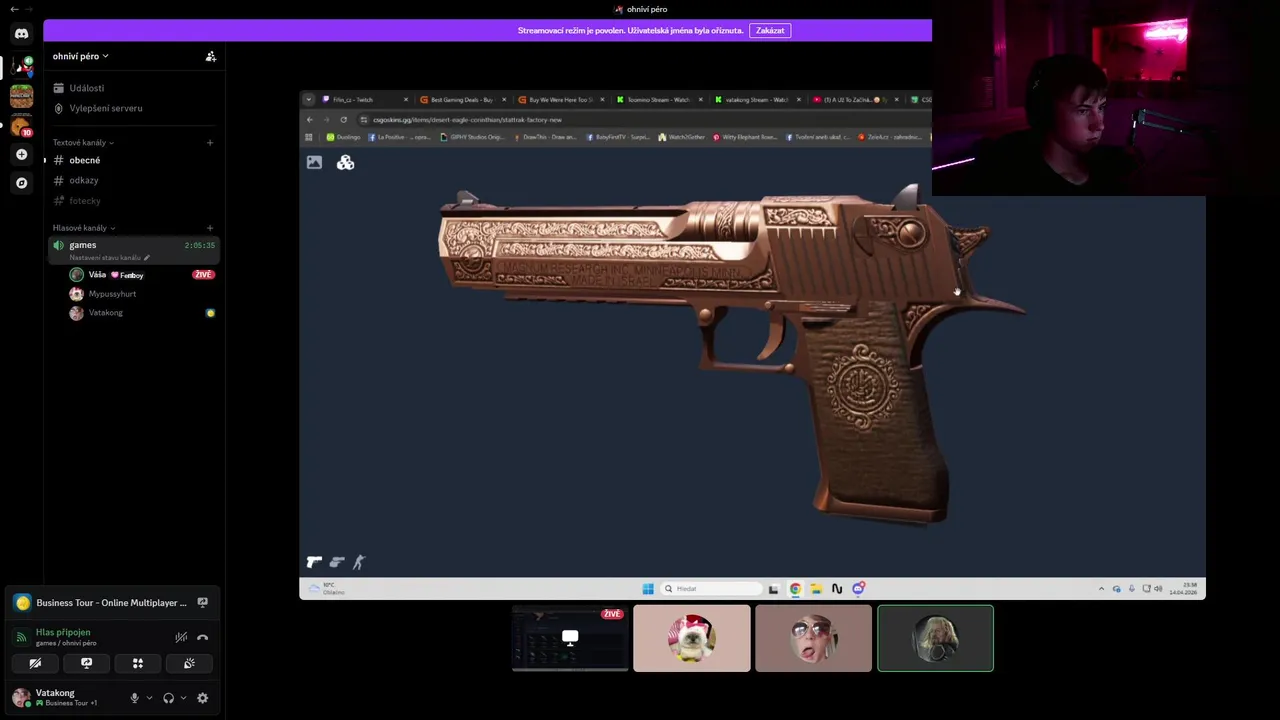
Task: Add a new voice channel with plus icon
Action: [x=210, y=228]
